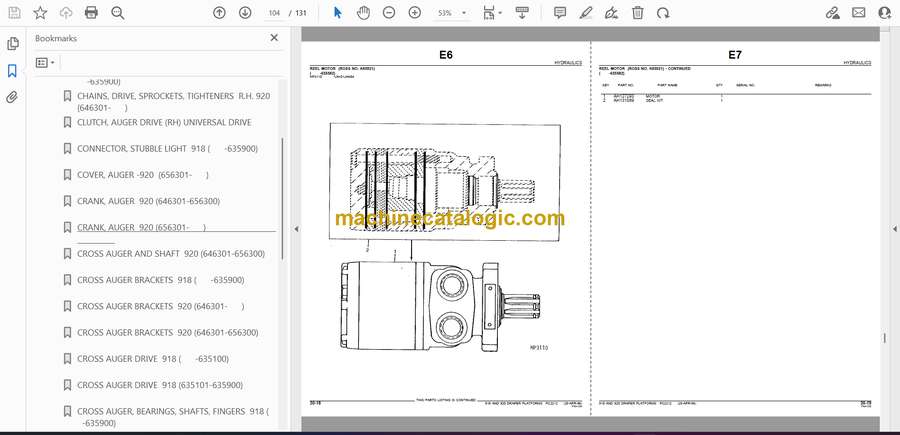Zoom in with plus button
The height and width of the screenshot is (435, 900).
(414, 13)
